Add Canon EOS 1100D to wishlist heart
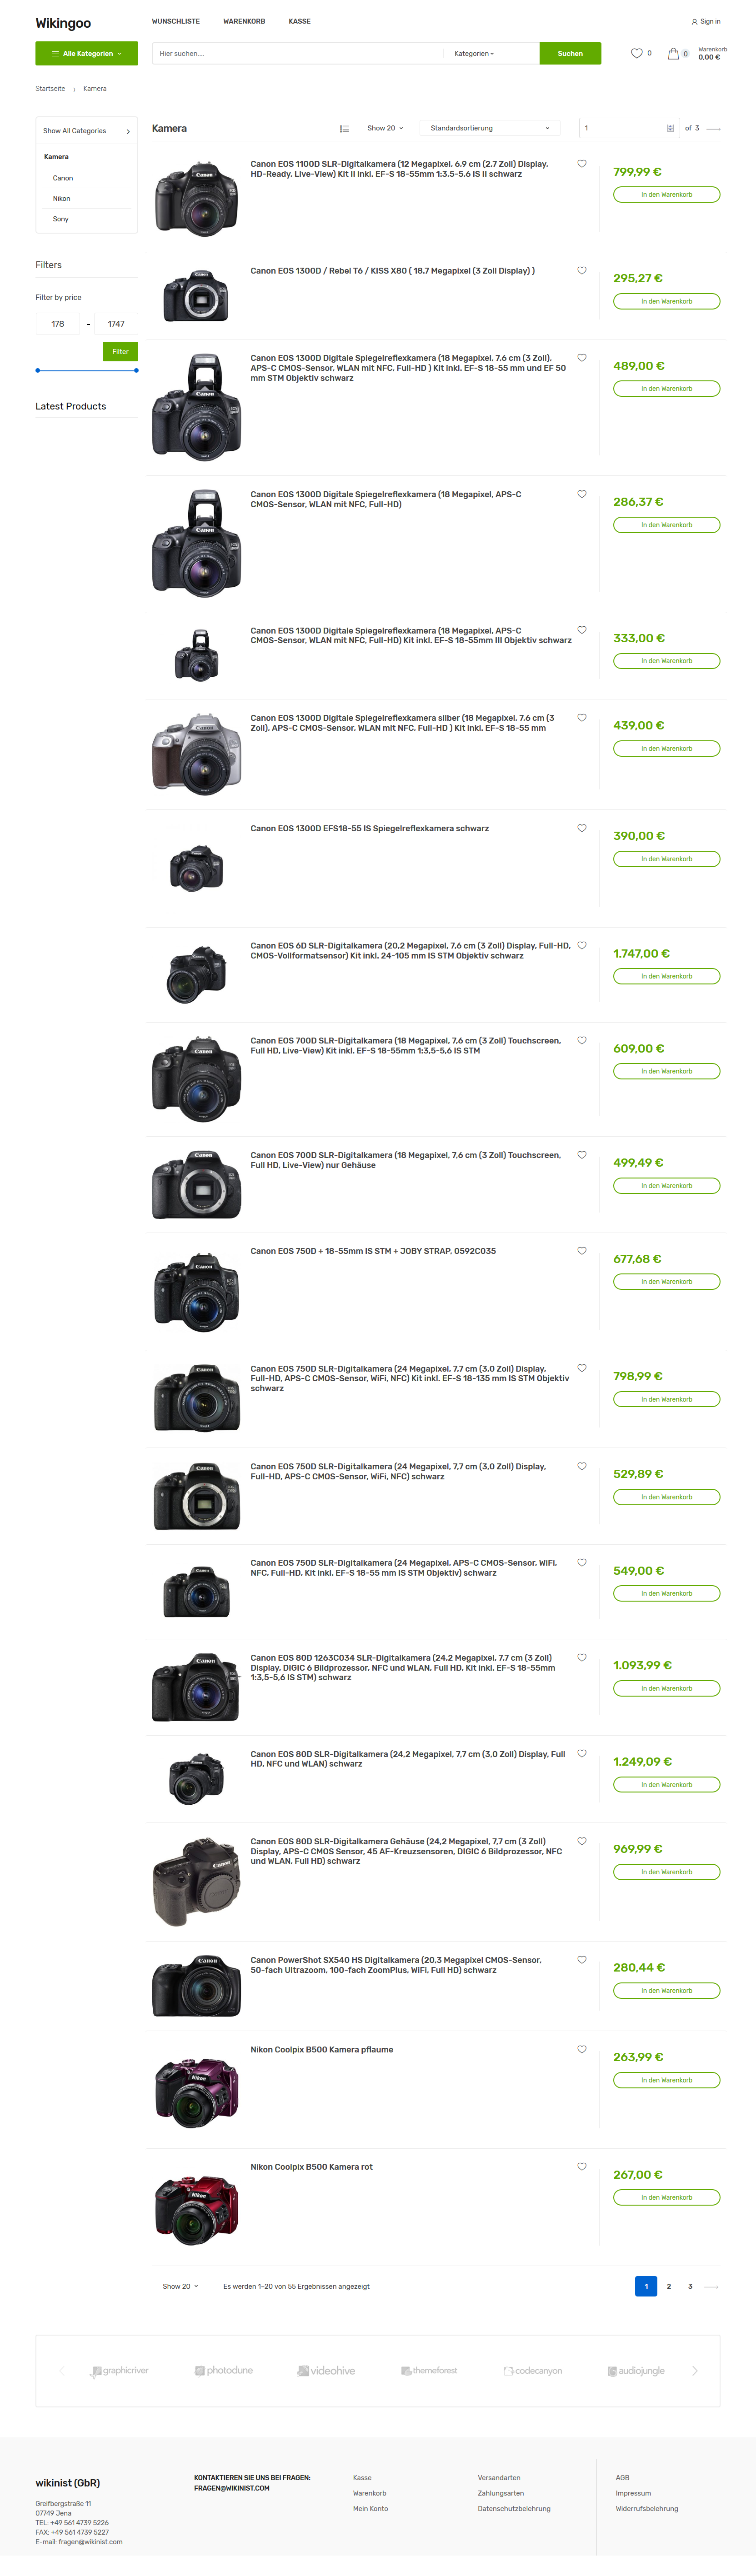This screenshot has height=2576, width=756. [582, 164]
